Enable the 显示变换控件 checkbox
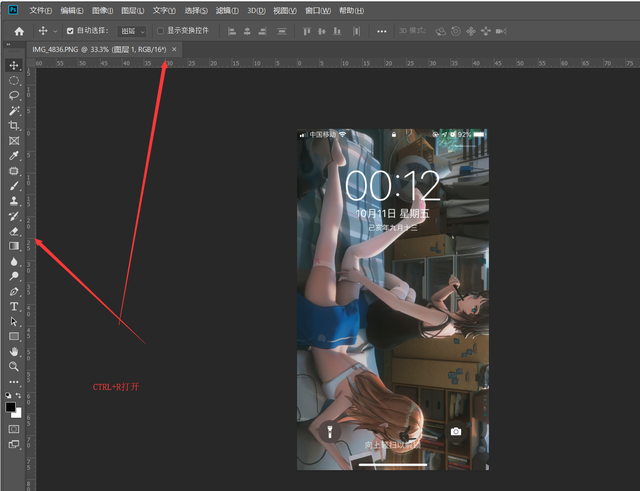The height and width of the screenshot is (491, 640). 160,31
